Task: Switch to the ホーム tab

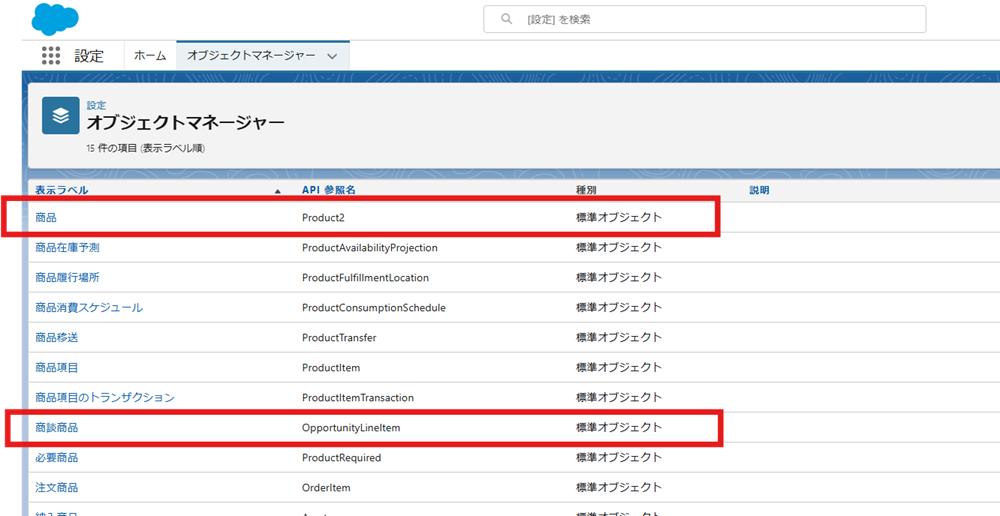Action: (150, 55)
